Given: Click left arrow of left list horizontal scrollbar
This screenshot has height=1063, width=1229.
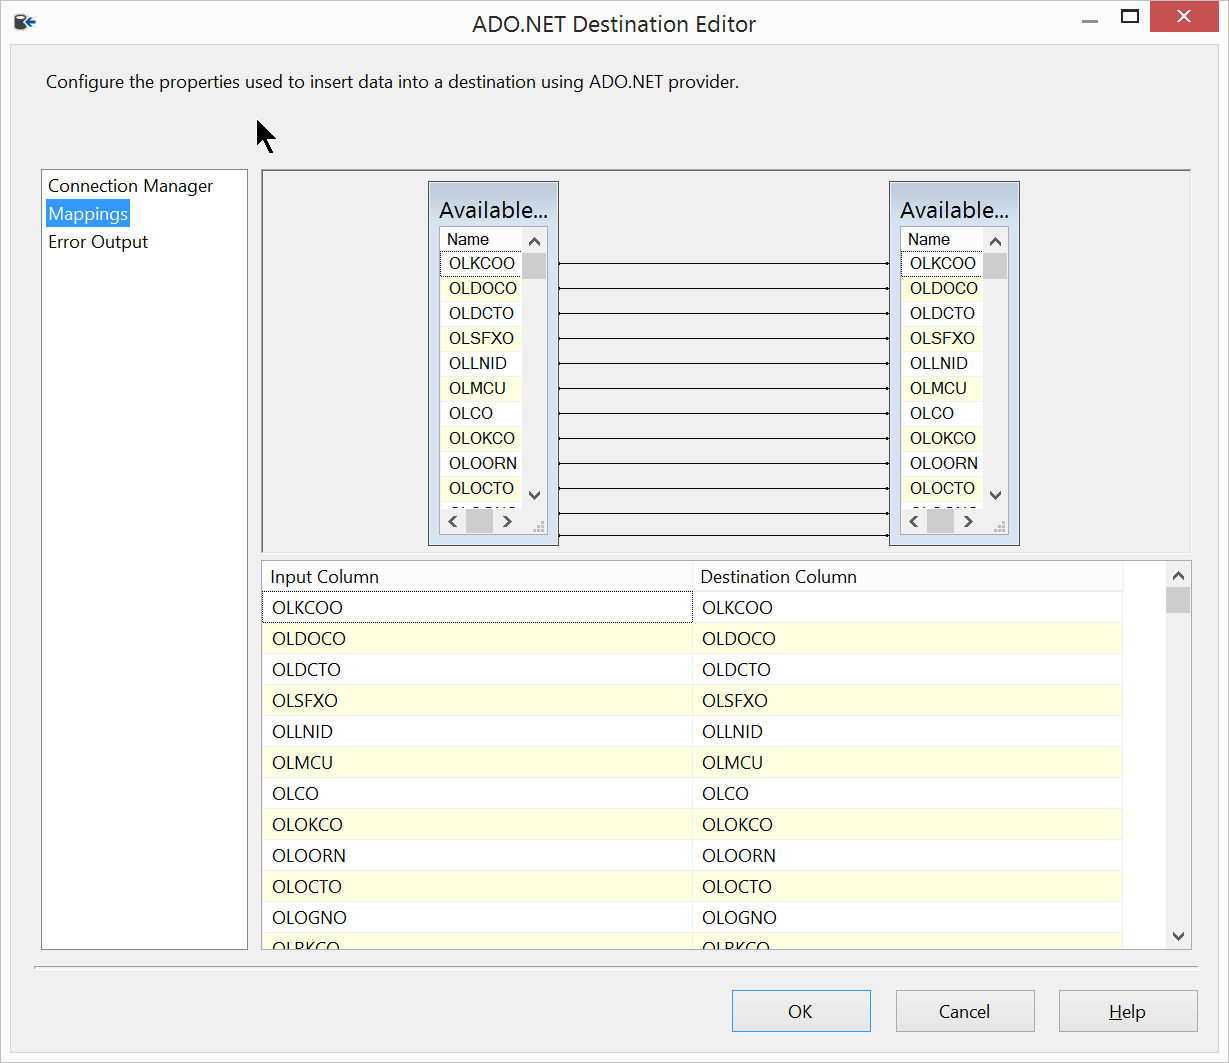Looking at the screenshot, I should click(453, 522).
